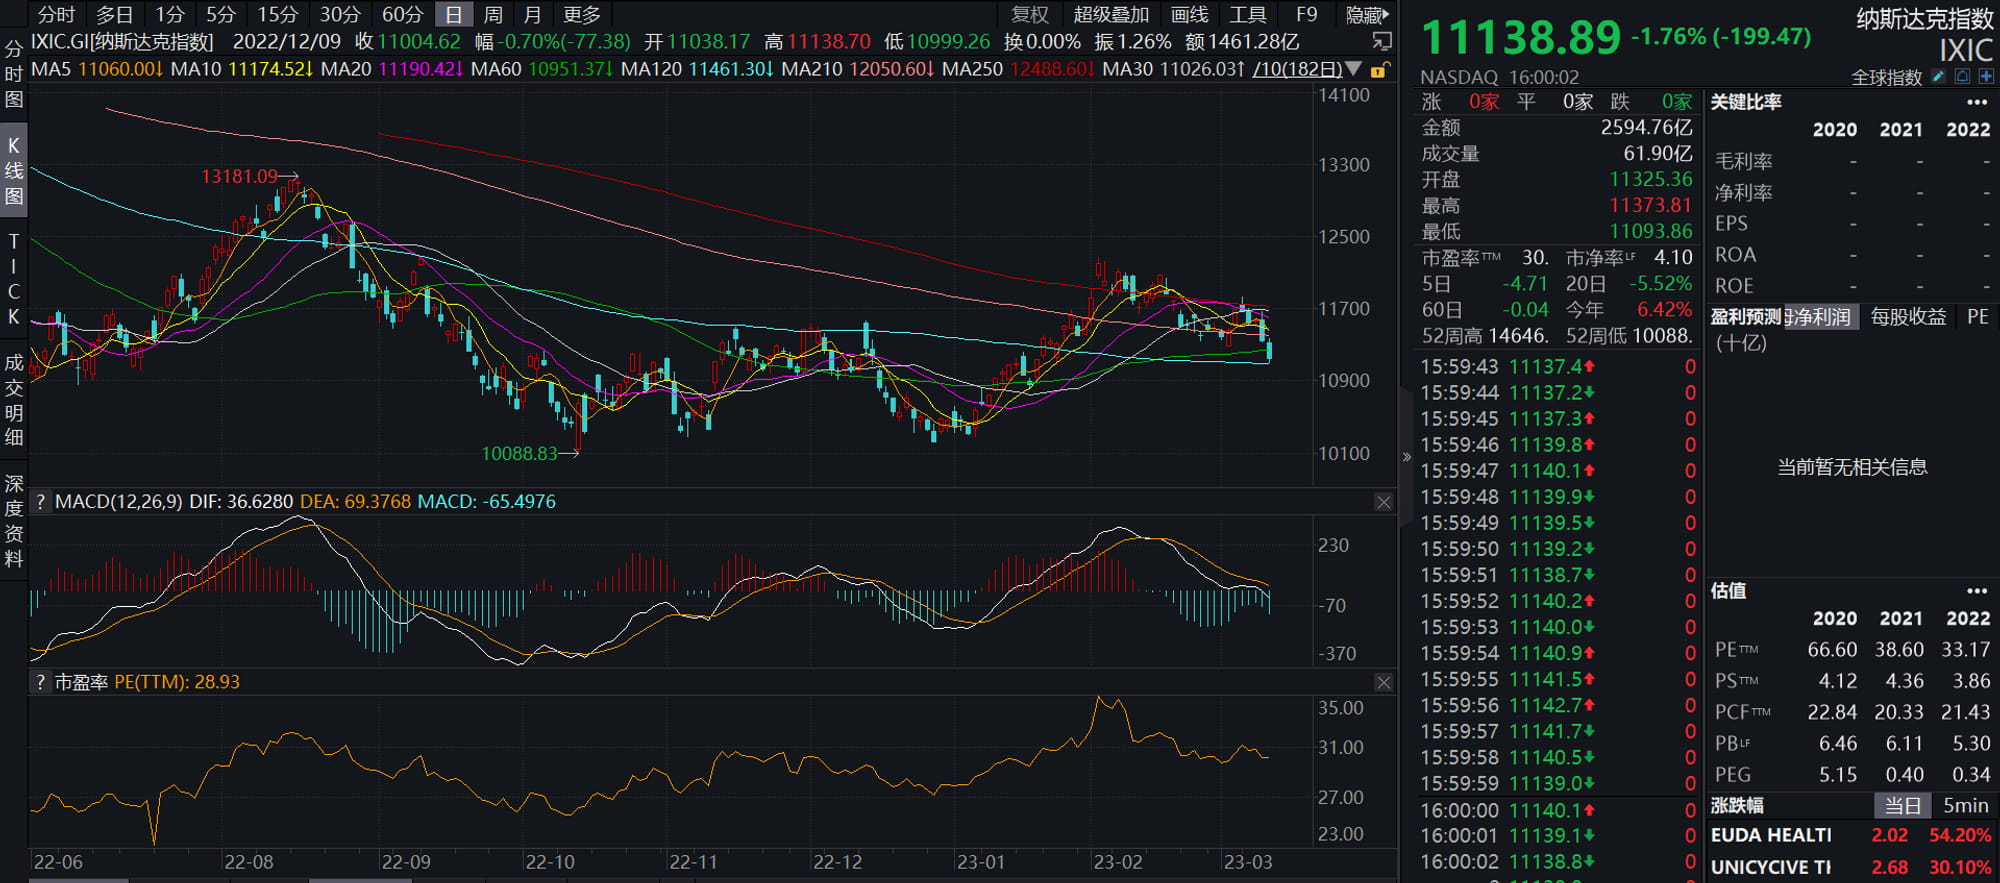This screenshot has height=883, width=2000.
Task: Click the 10088.83 low price marker
Action: pos(519,453)
